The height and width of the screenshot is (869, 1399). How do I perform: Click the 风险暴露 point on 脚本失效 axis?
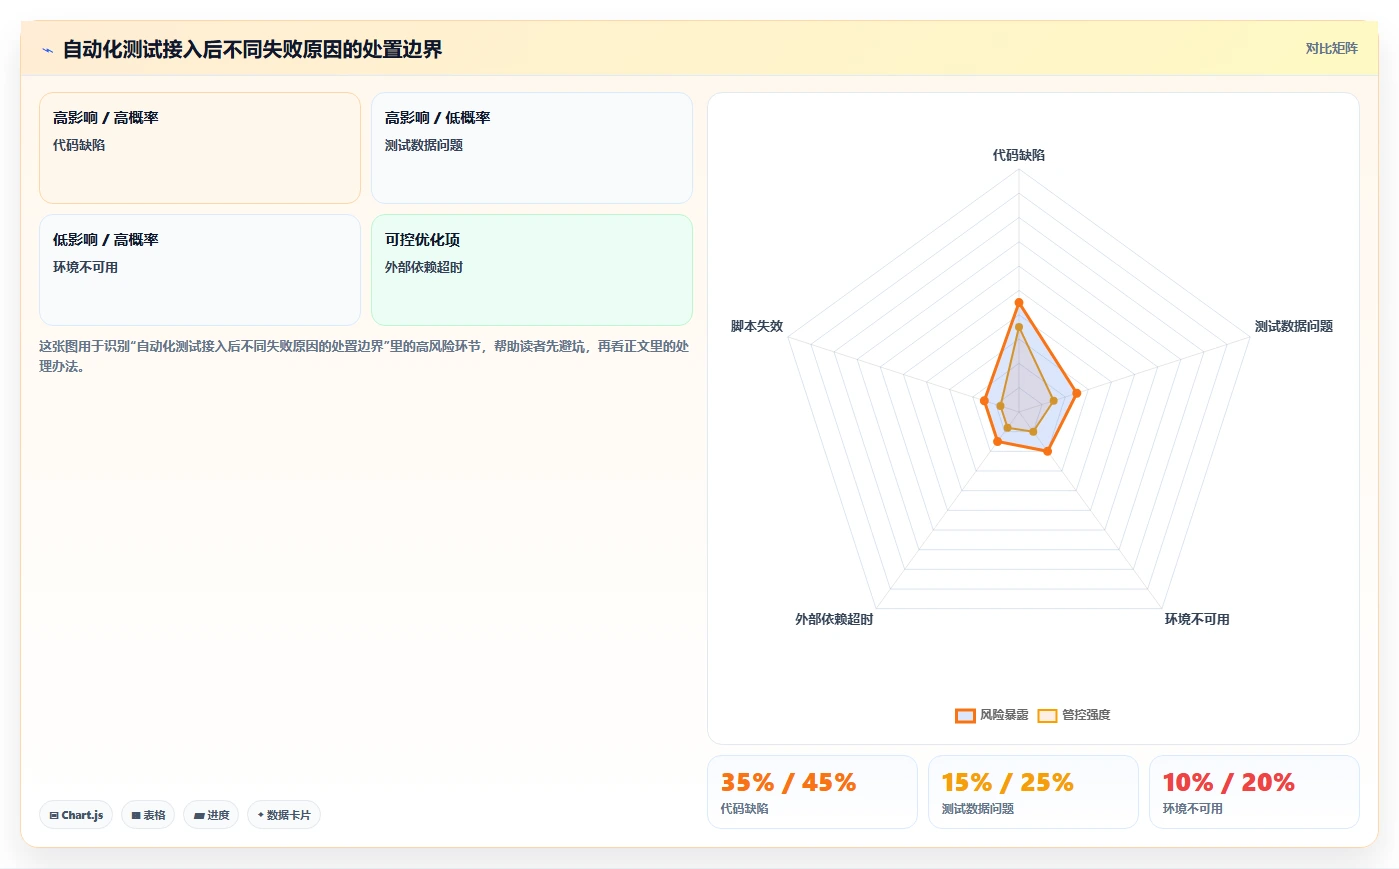(985, 401)
